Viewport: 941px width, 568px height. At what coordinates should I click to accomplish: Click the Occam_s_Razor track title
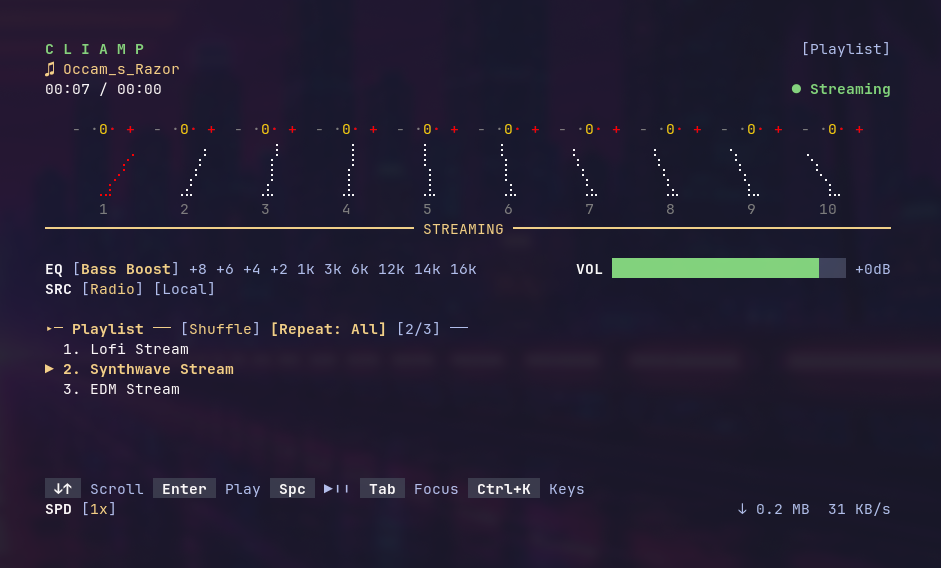click(x=121, y=69)
